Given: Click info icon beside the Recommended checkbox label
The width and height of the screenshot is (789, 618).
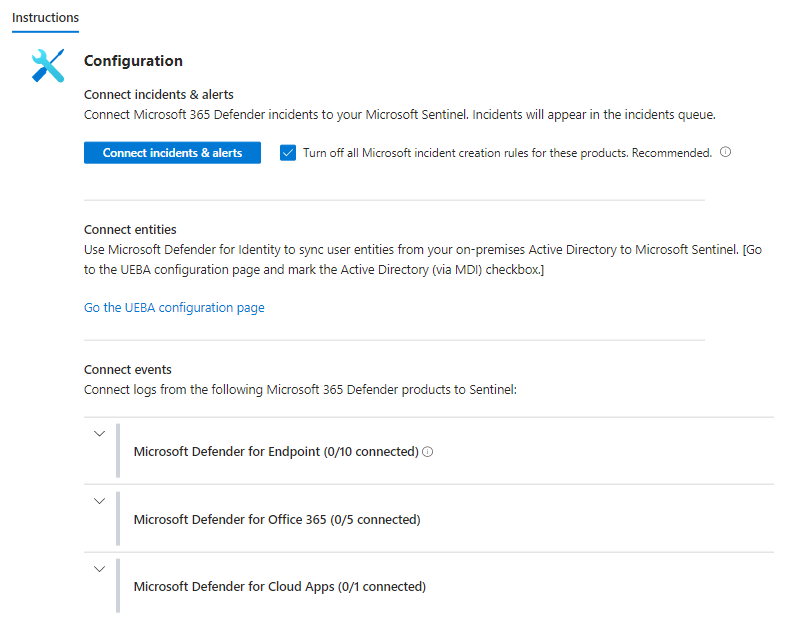Looking at the screenshot, I should 726,153.
